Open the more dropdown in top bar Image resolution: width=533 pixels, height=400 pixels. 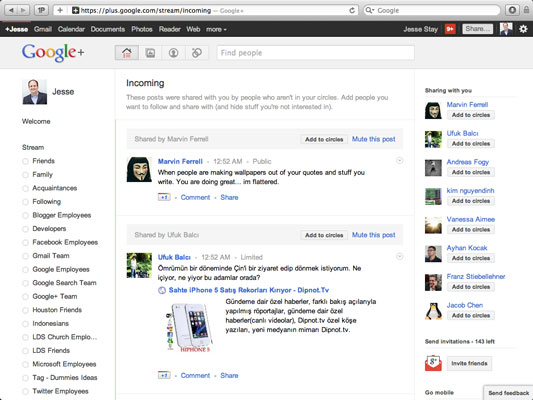coord(216,29)
